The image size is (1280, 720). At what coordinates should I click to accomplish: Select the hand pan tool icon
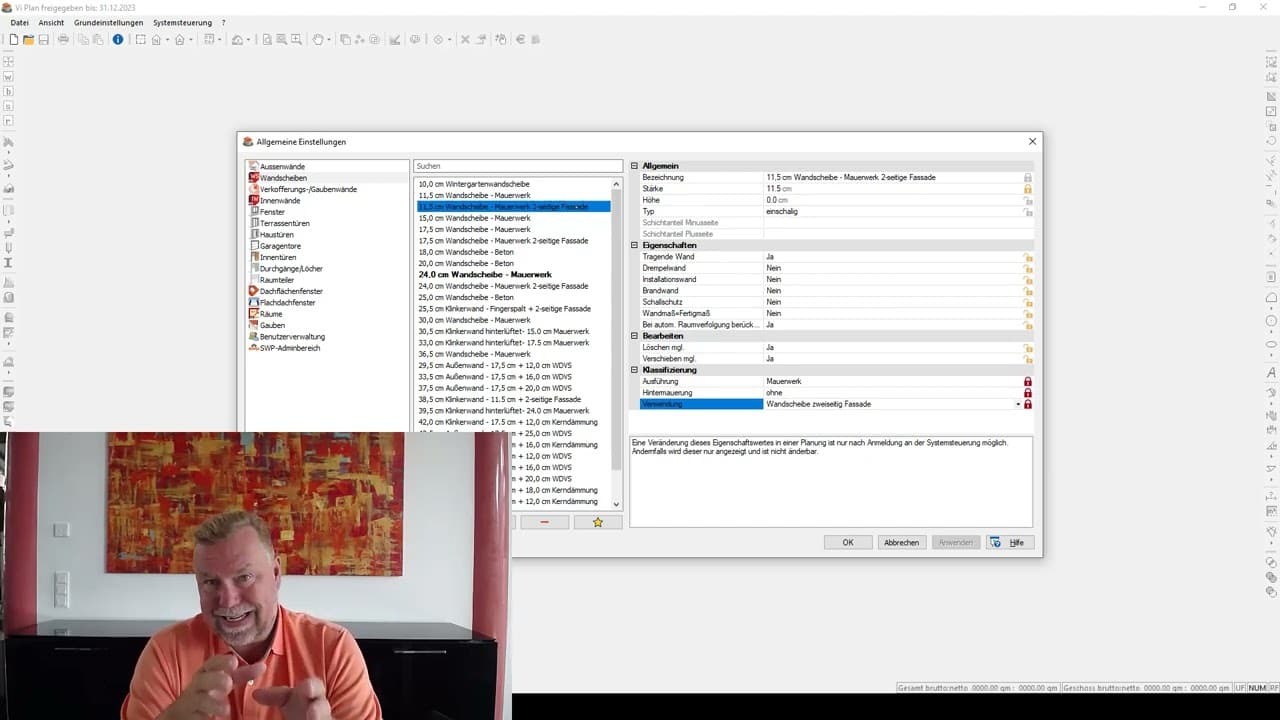(x=318, y=40)
